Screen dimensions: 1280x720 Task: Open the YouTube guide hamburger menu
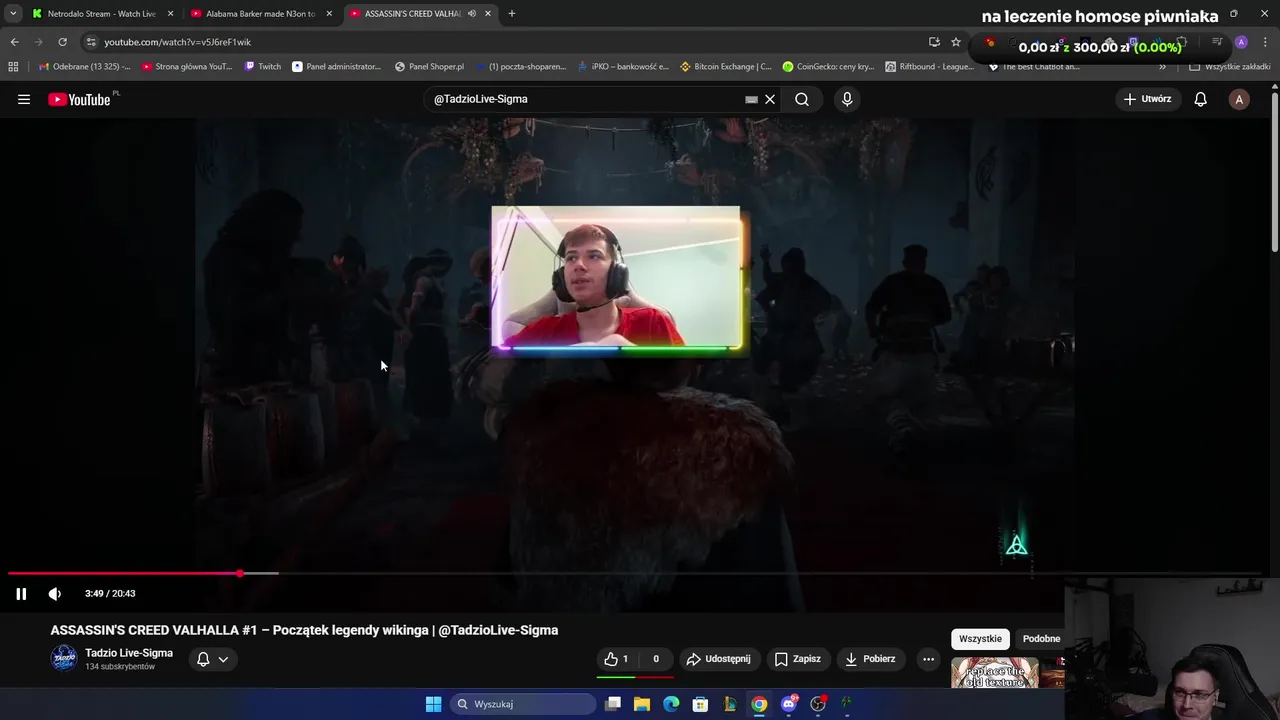[x=24, y=99]
